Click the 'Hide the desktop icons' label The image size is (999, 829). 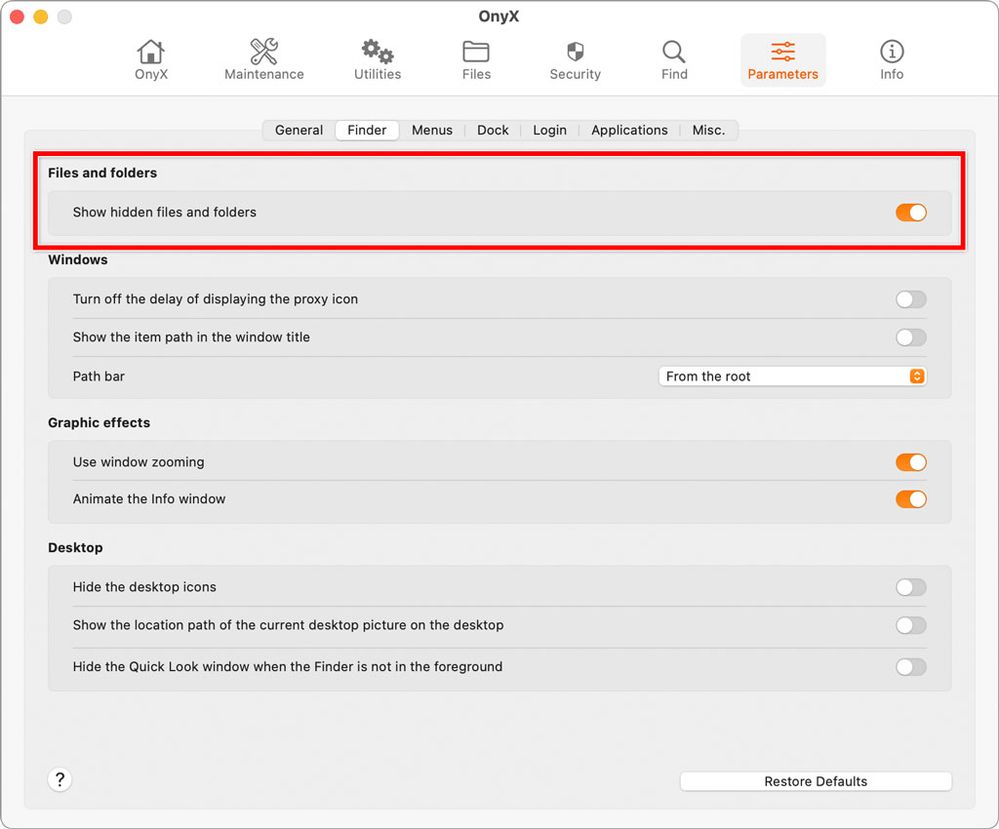[x=145, y=587]
